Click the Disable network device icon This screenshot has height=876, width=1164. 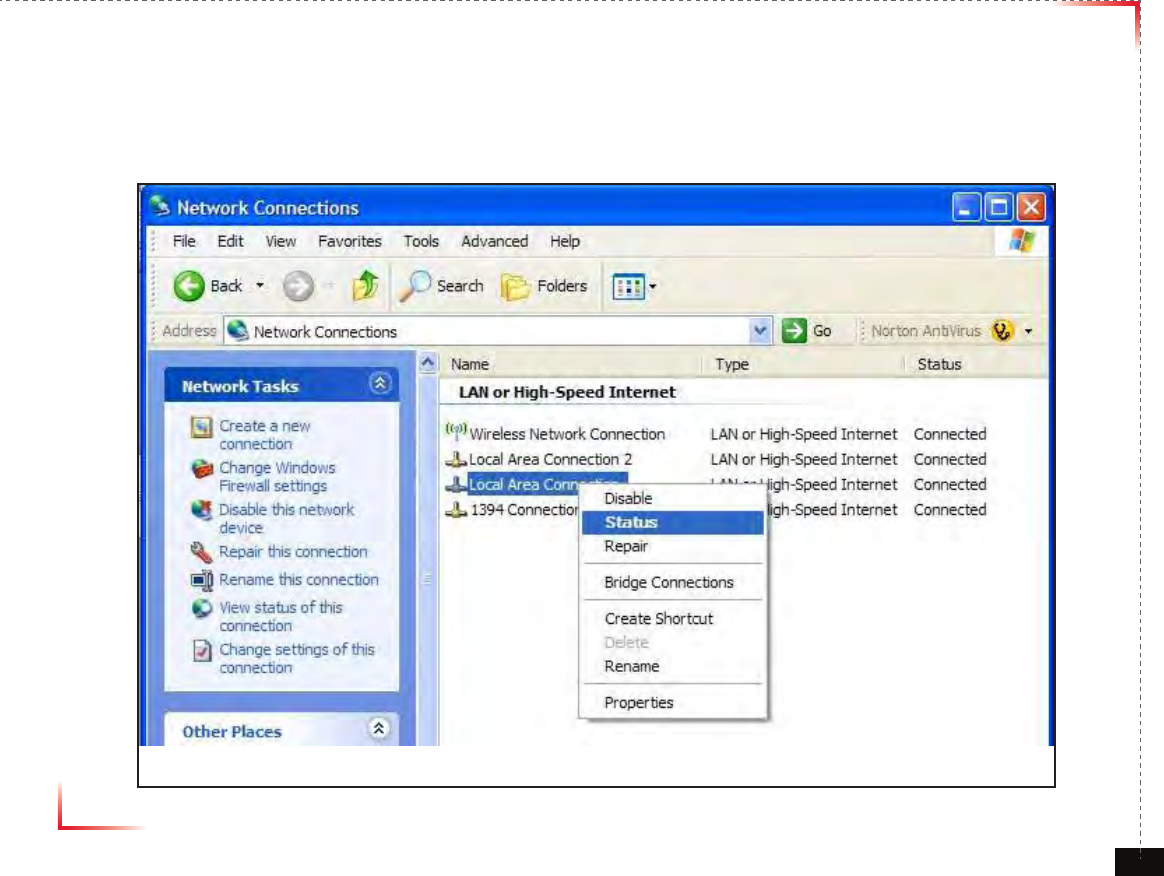click(x=201, y=511)
